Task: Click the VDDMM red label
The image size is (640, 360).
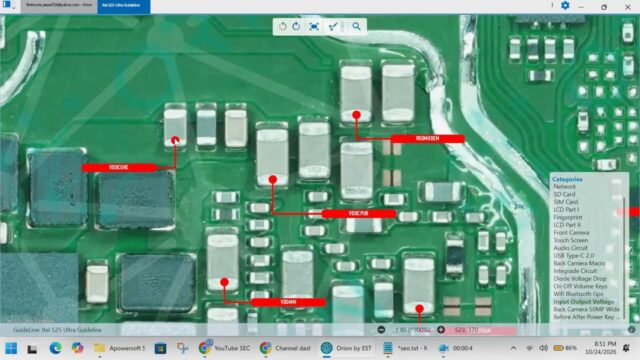Action: 288,302
